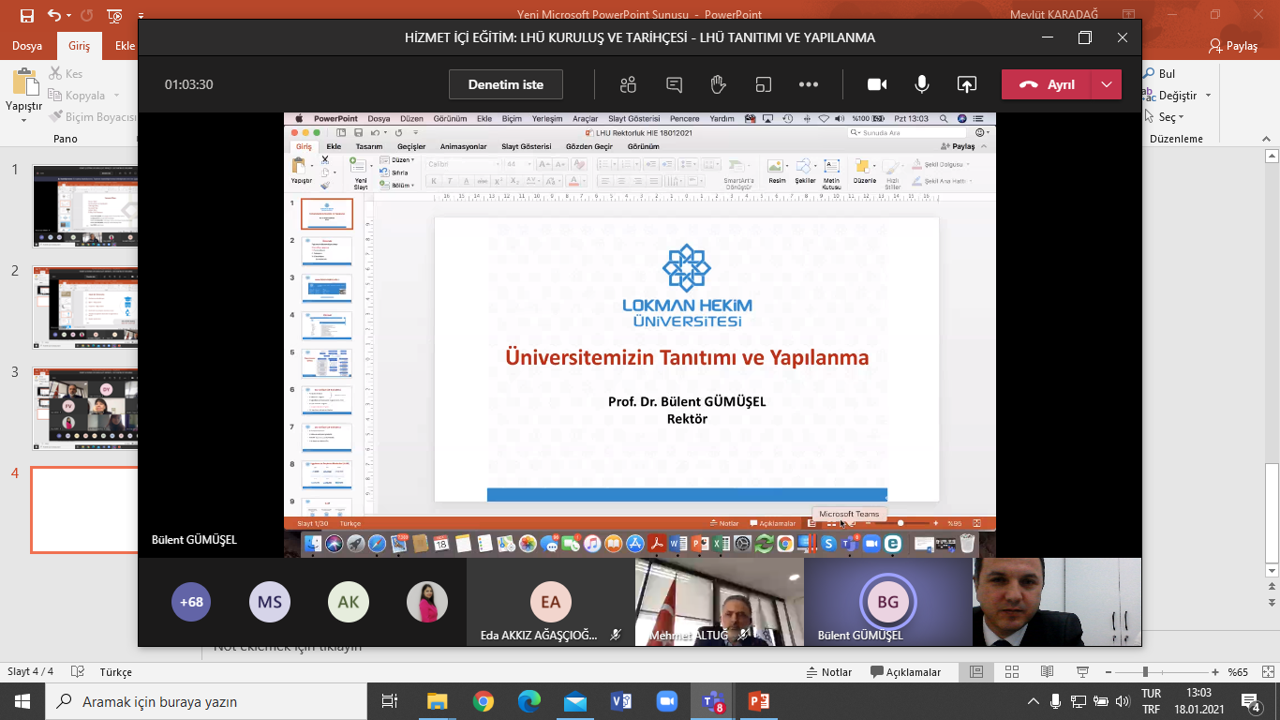
Task: Open Google Chrome from the taskbar
Action: pyautogui.click(x=483, y=701)
